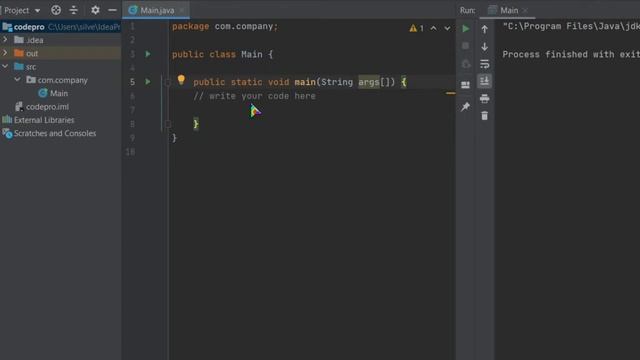Close the Main.java editor tab
The image size is (640, 360).
click(x=181, y=10)
